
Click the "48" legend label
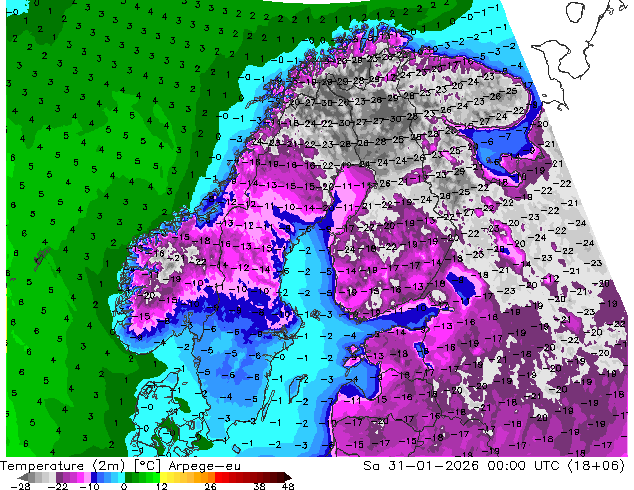click(x=288, y=486)
